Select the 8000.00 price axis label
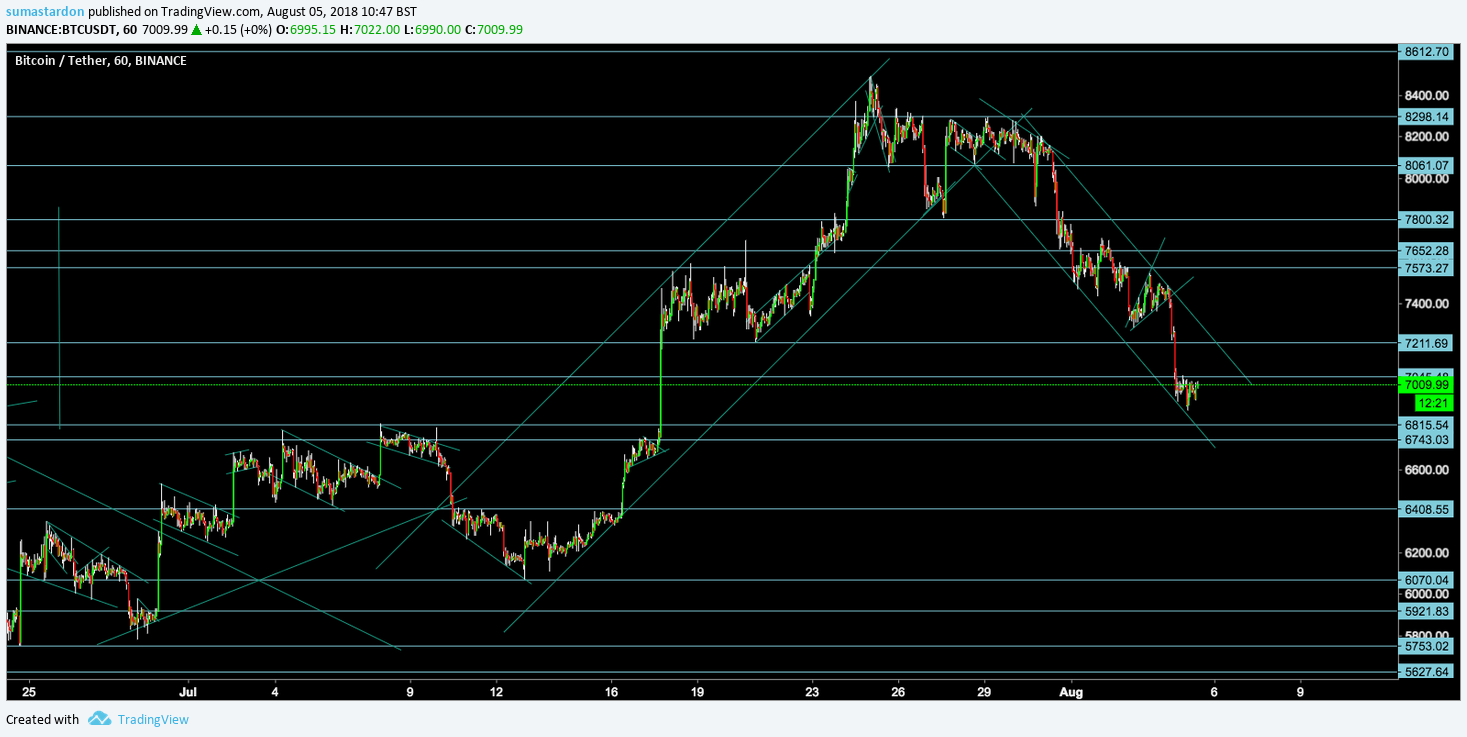This screenshot has width=1467, height=737. pos(1427,179)
